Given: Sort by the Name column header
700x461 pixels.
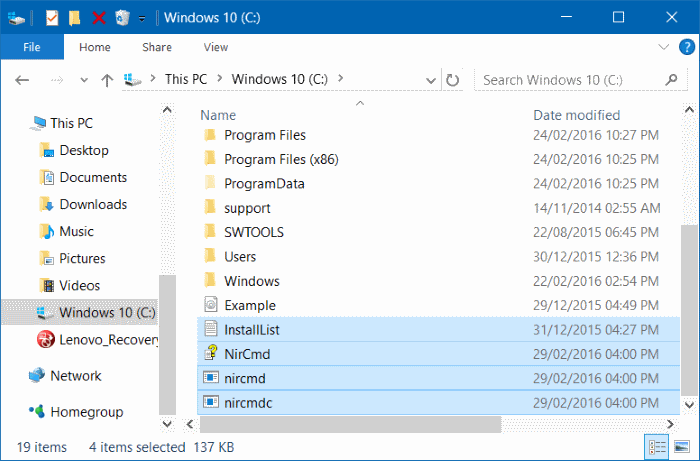Looking at the screenshot, I should tap(218, 115).
